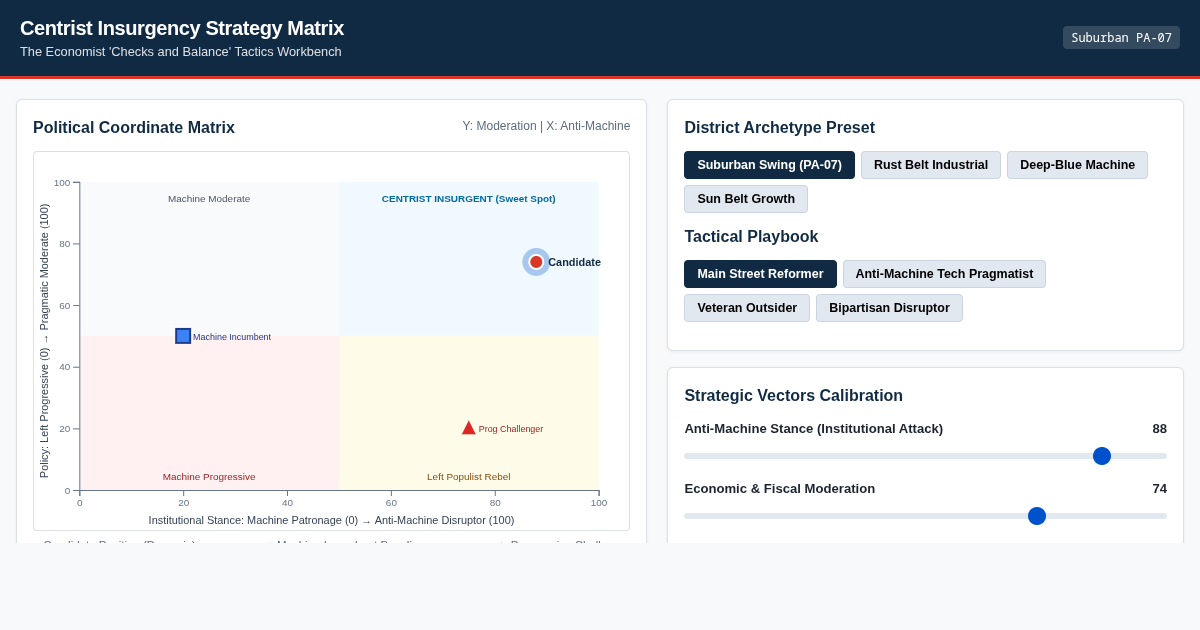Select the Veteran Outsider playbook

pyautogui.click(x=747, y=308)
